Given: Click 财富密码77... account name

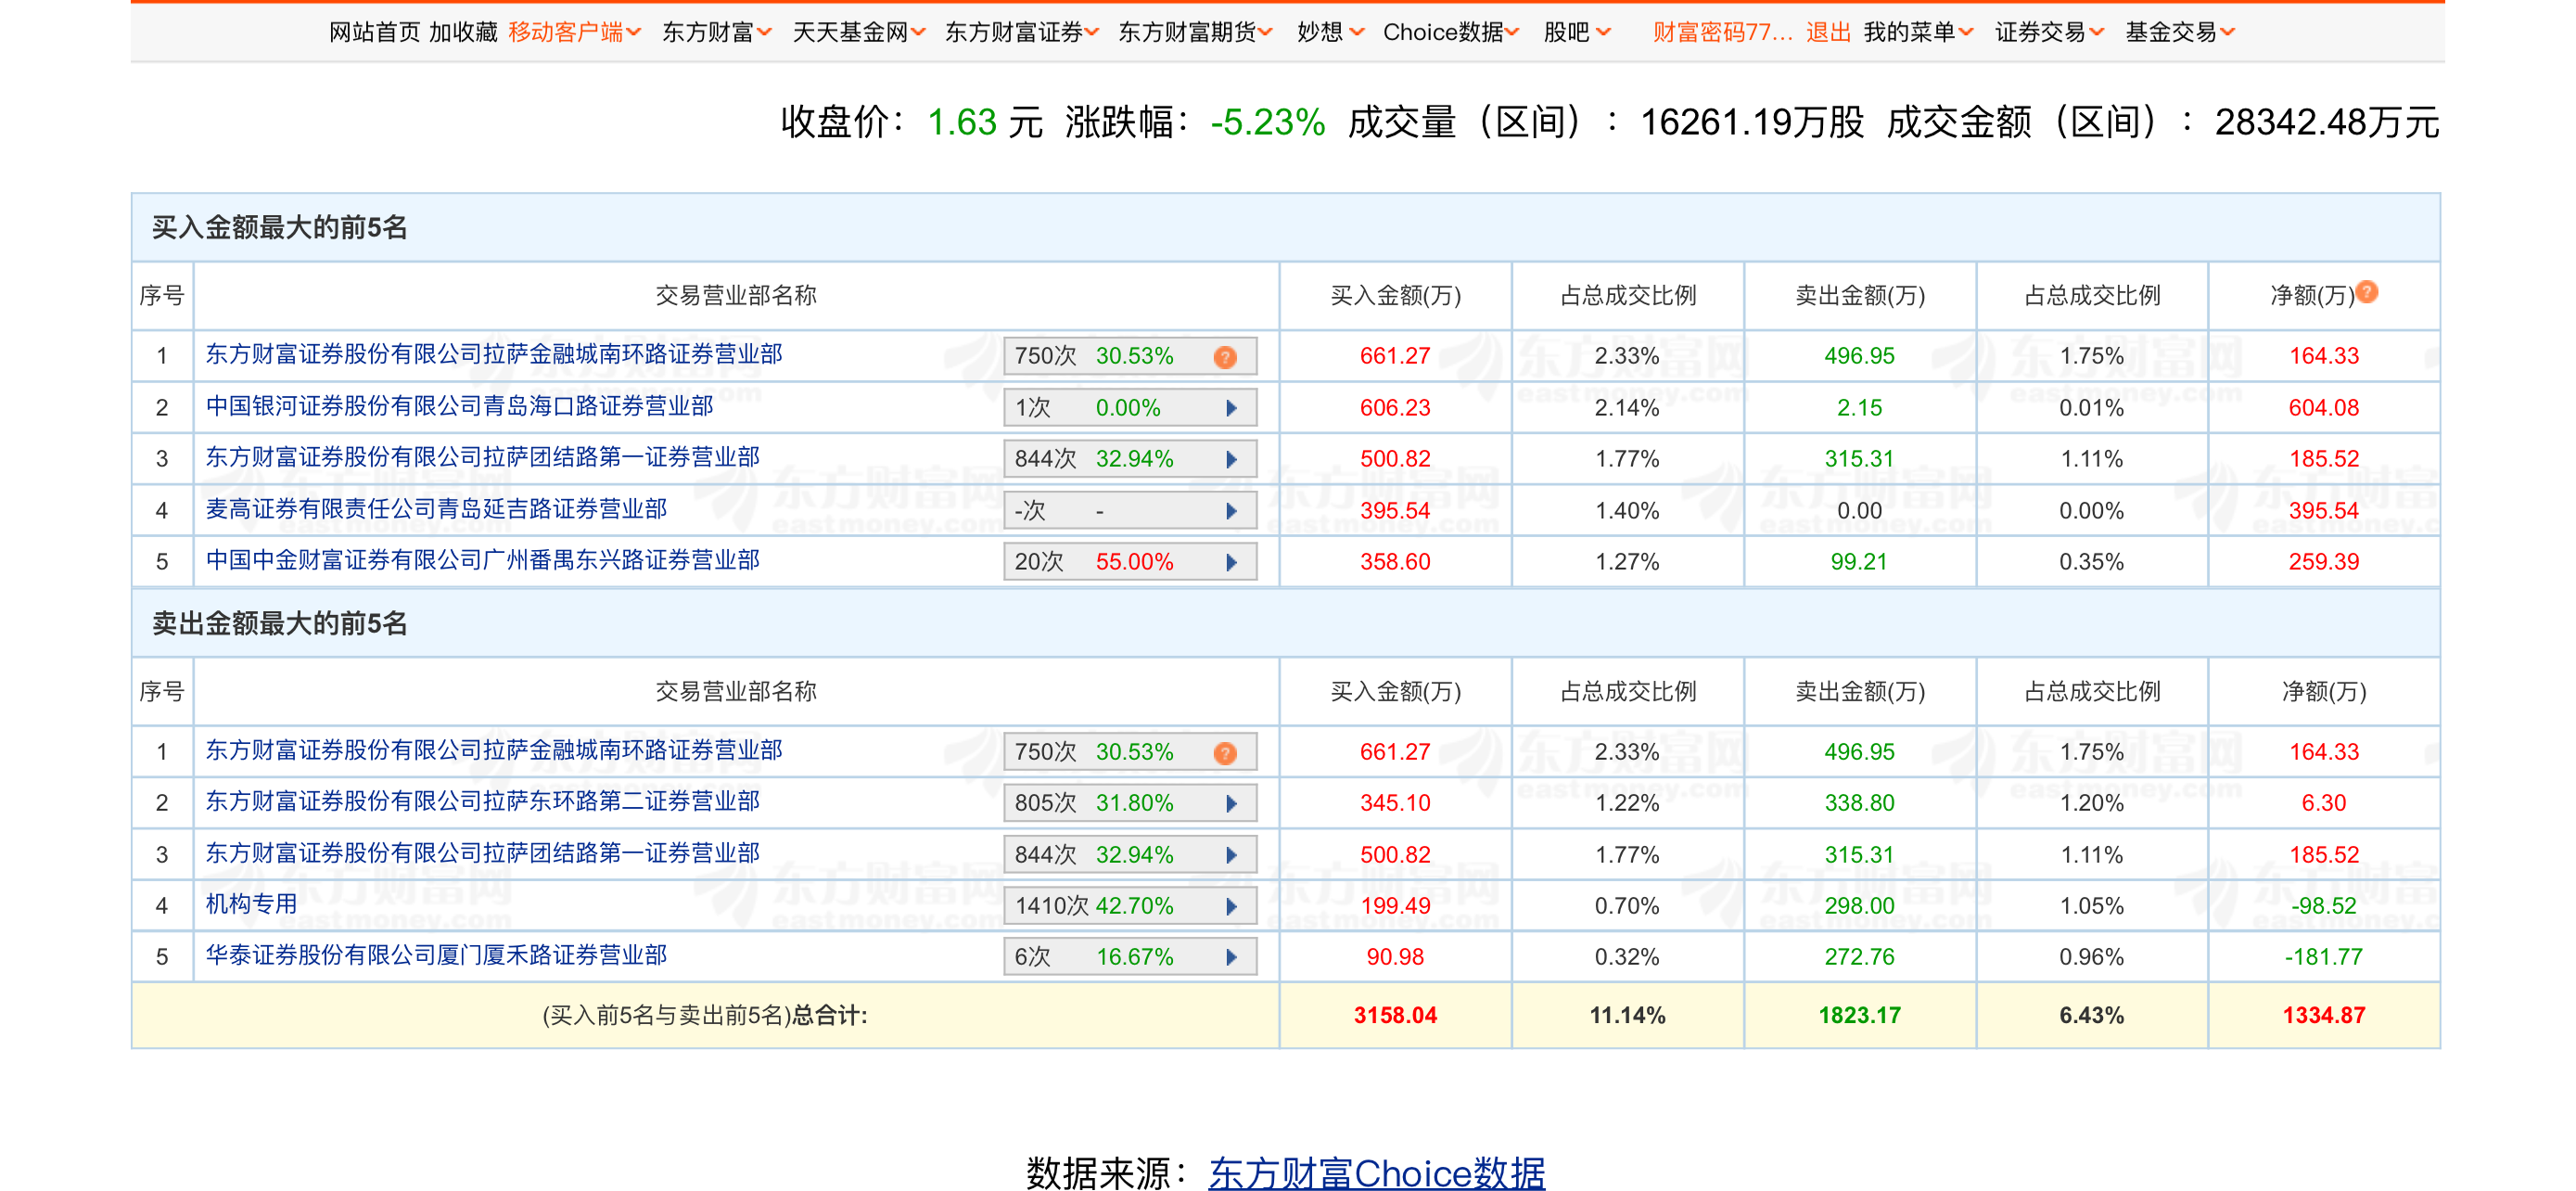Looking at the screenshot, I should coord(1722,32).
